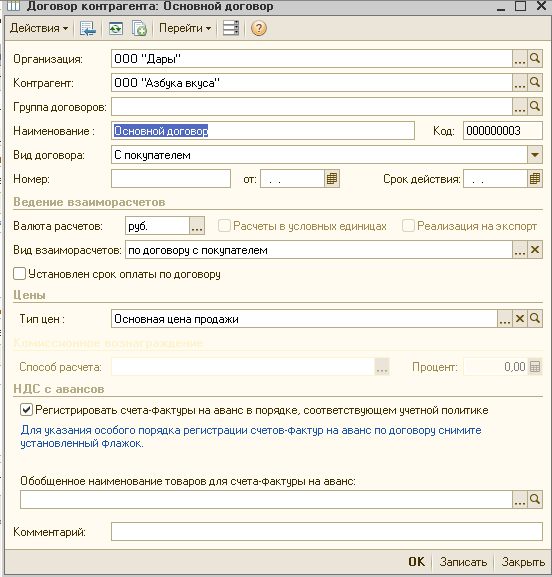552x577 pixels.
Task: Open the Перейти menu
Action: click(185, 28)
